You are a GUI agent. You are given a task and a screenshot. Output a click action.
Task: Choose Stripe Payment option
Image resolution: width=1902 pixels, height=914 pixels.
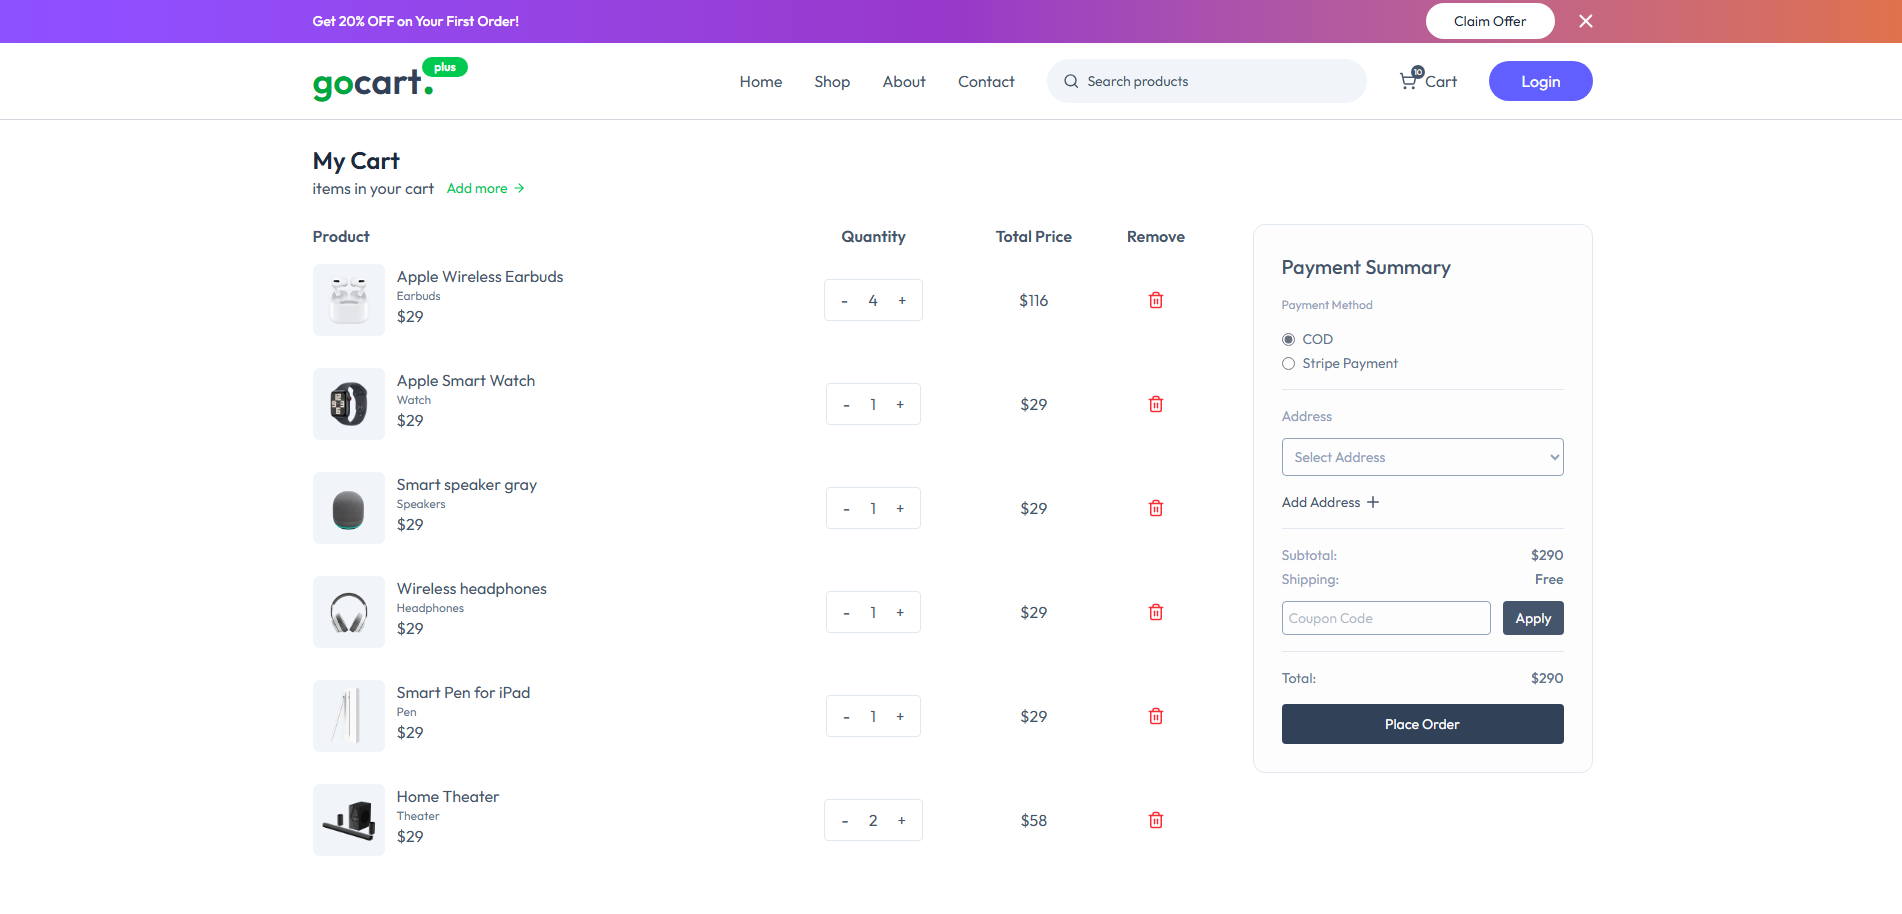click(1288, 364)
